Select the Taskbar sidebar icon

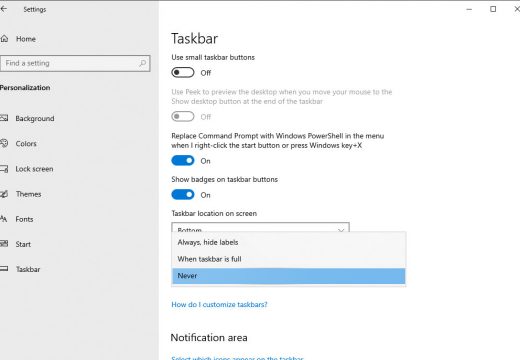pyautogui.click(x=4, y=269)
